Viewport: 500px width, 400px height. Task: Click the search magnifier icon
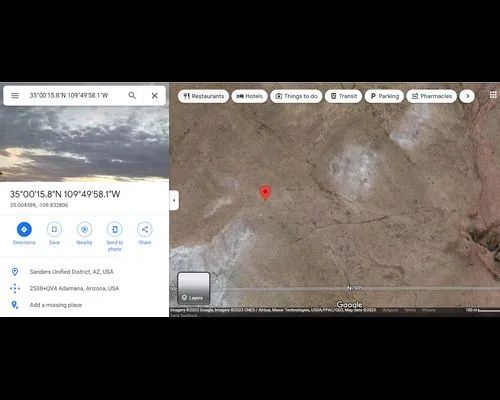coord(132,96)
